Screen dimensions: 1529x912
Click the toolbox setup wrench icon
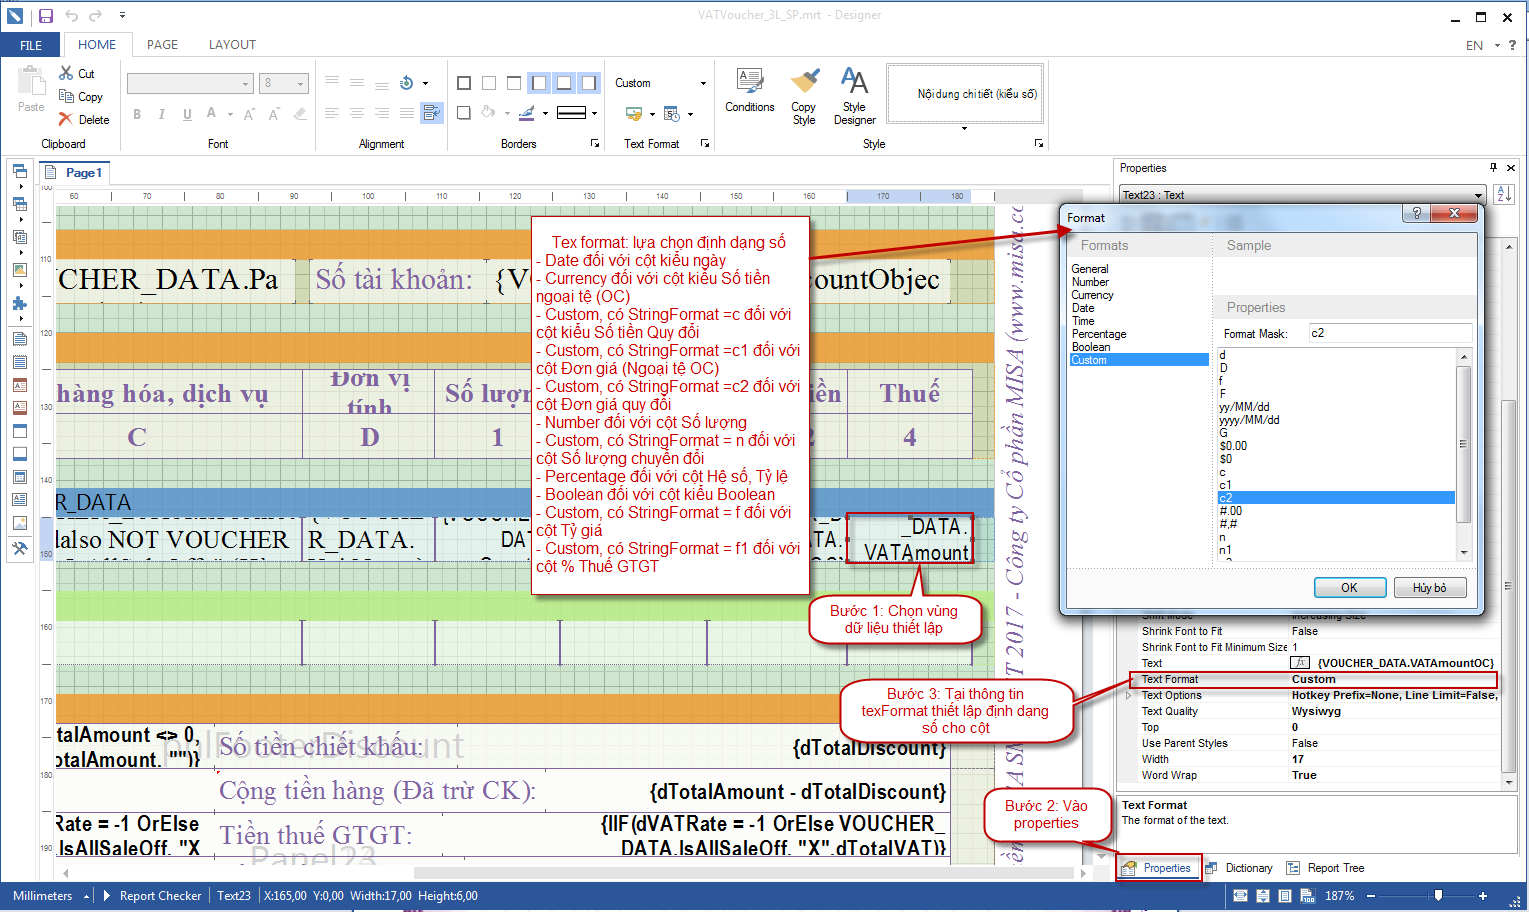pyautogui.click(x=19, y=548)
